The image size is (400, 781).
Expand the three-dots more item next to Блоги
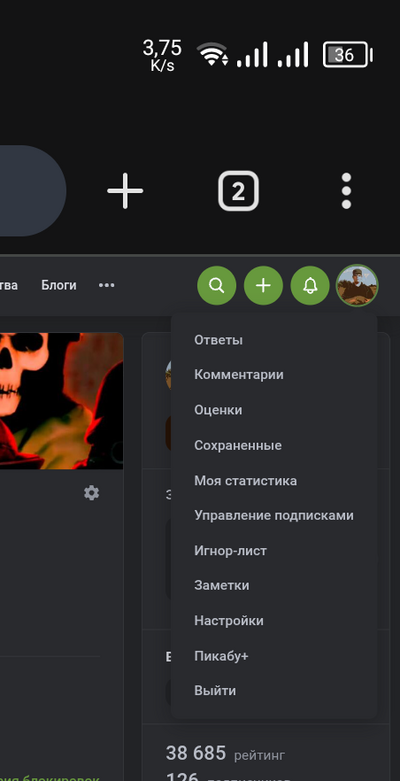tap(107, 285)
